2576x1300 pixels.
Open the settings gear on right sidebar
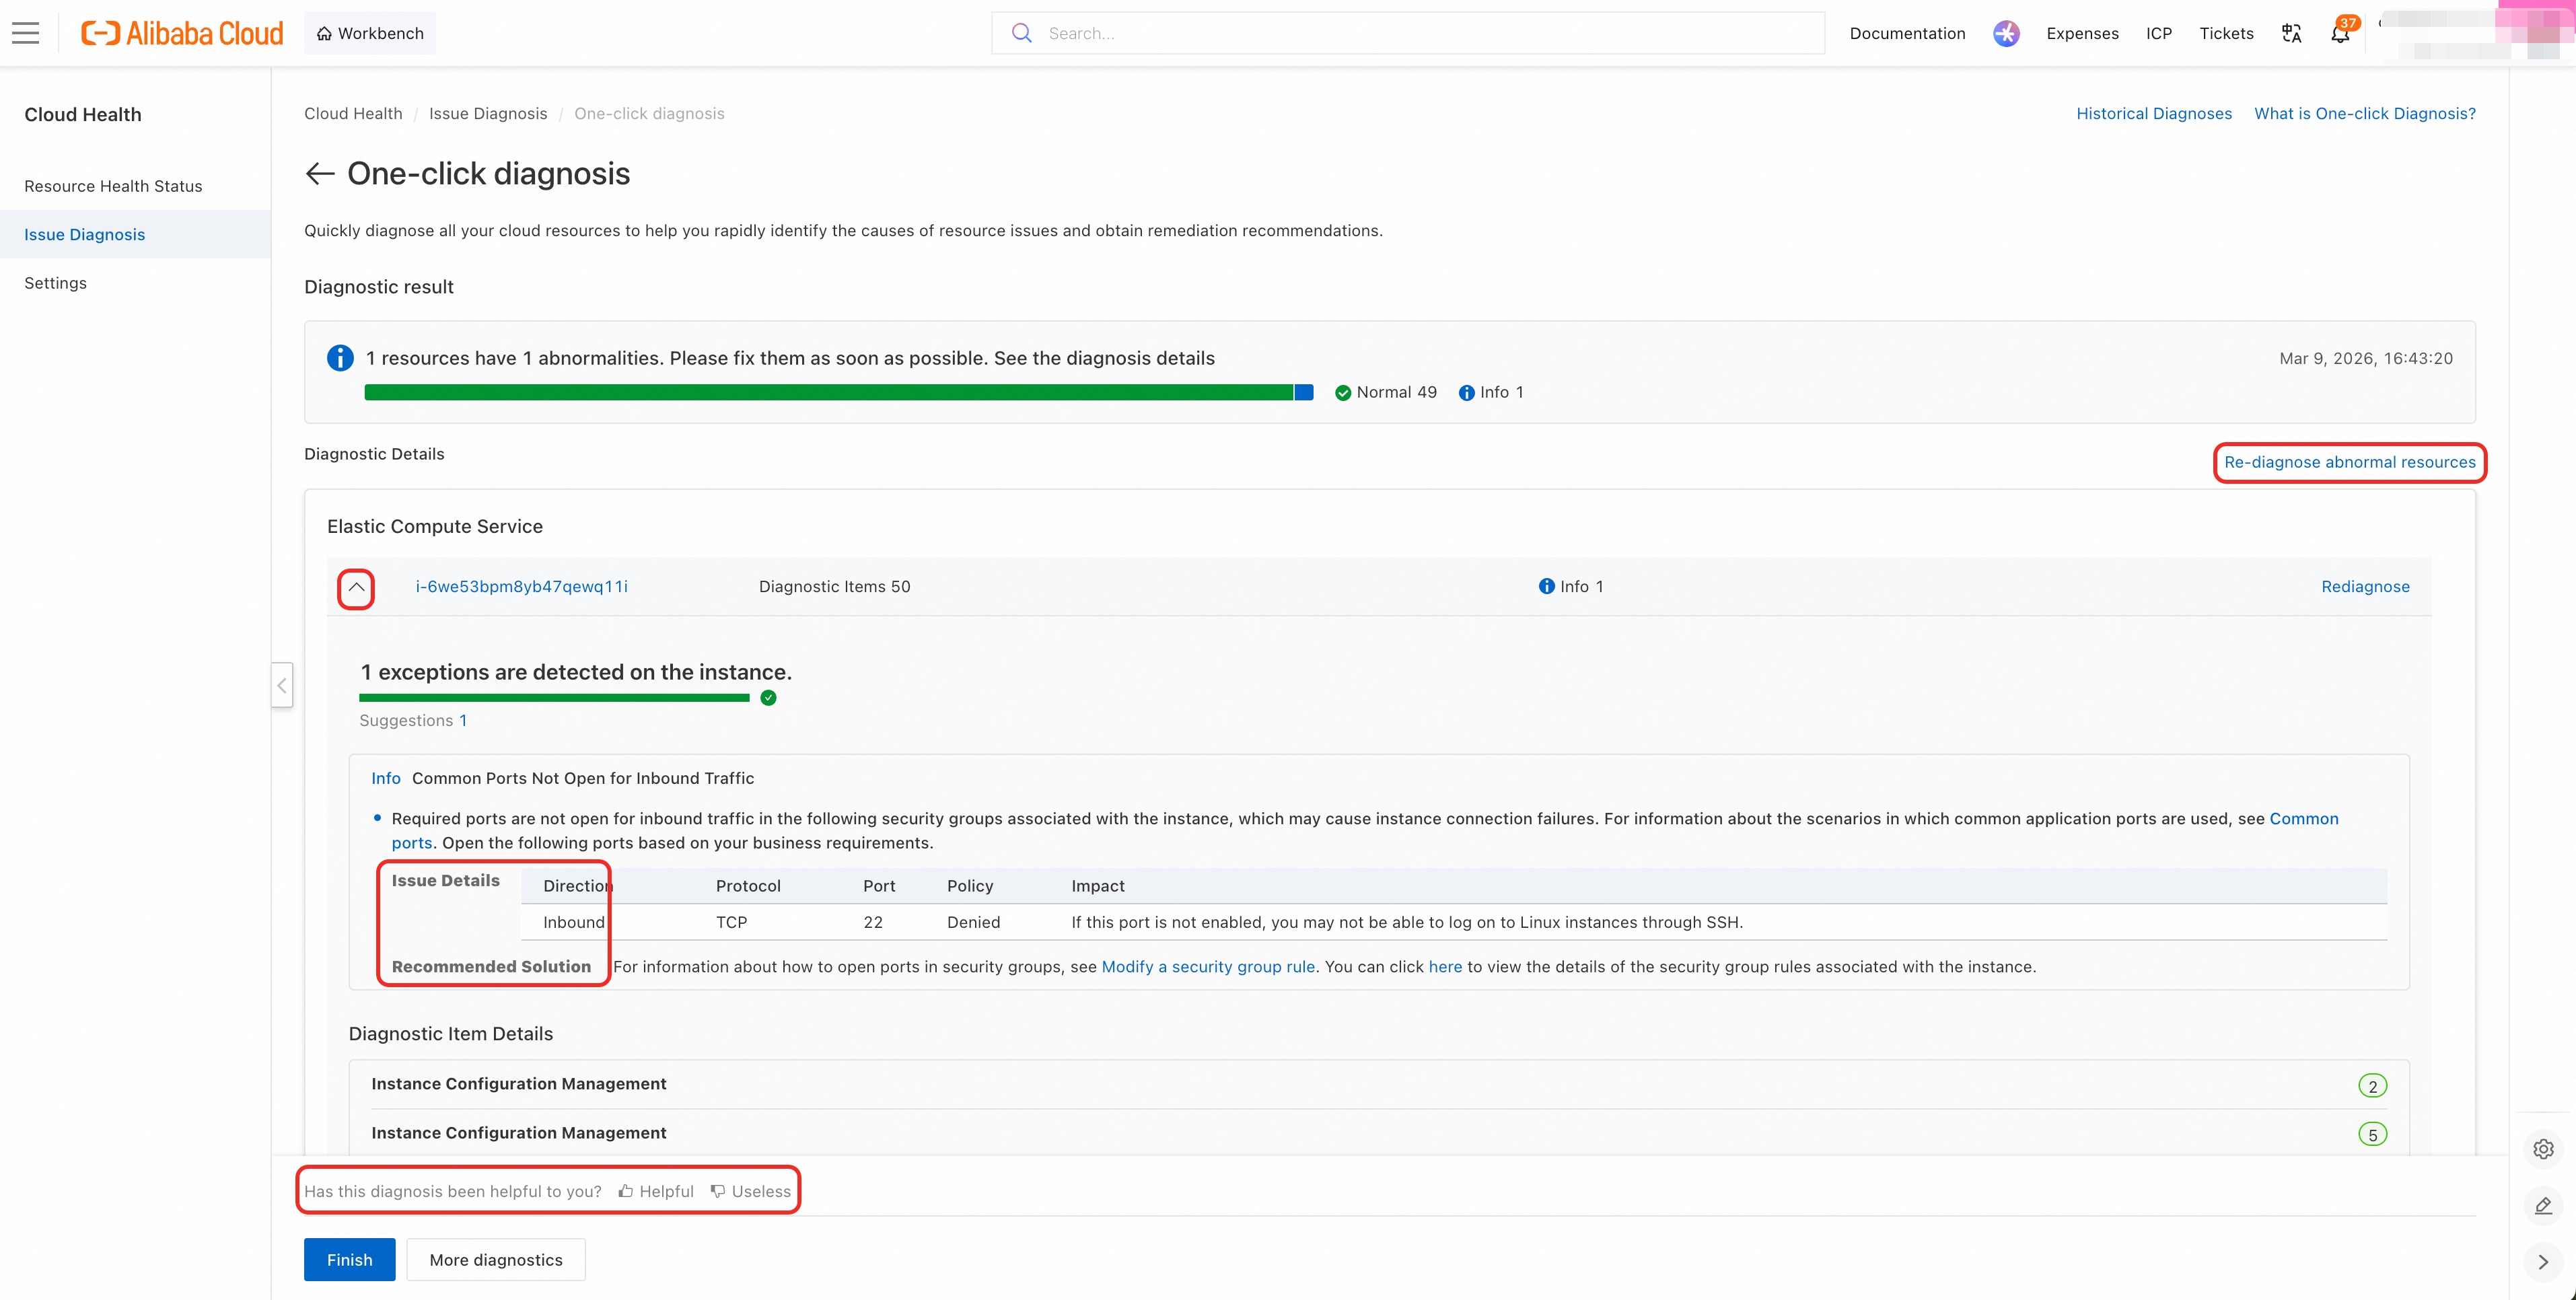tap(2543, 1149)
